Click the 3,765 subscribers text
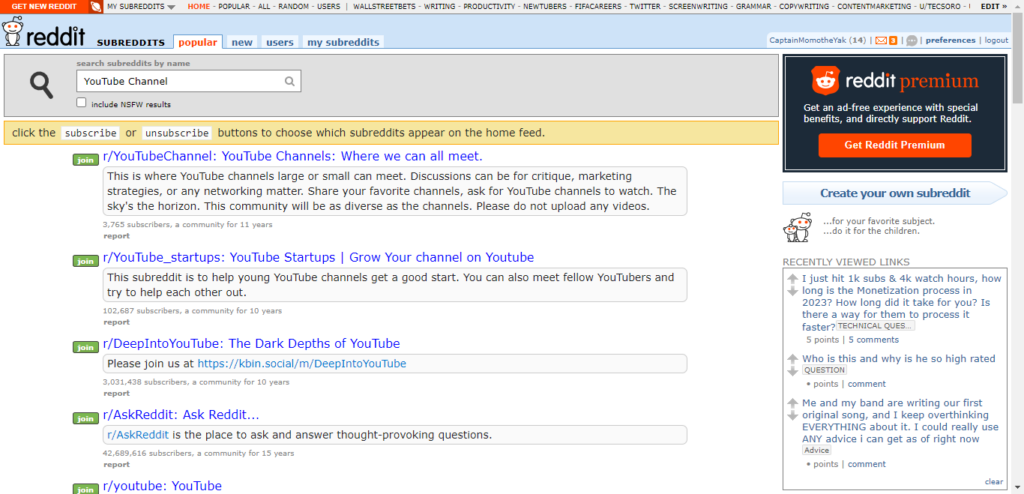1024x494 pixels. [x=137, y=224]
